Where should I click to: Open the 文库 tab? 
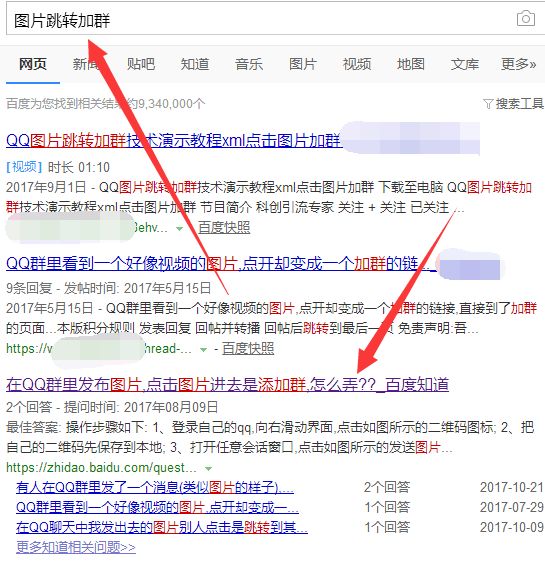[465, 64]
